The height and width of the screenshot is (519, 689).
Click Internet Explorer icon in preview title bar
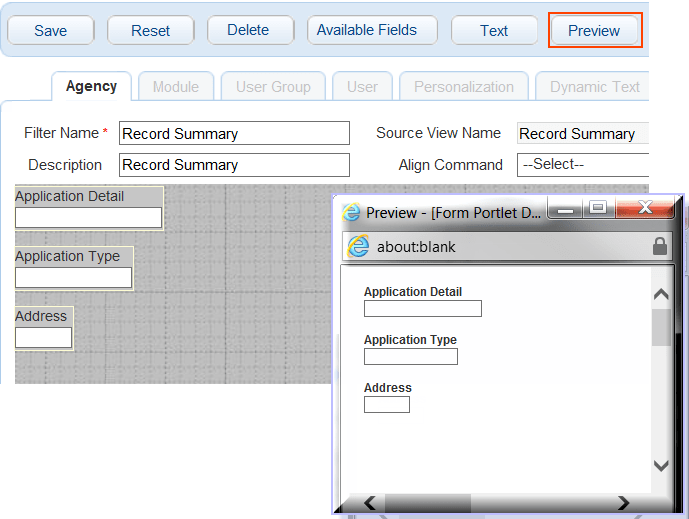pyautogui.click(x=351, y=213)
